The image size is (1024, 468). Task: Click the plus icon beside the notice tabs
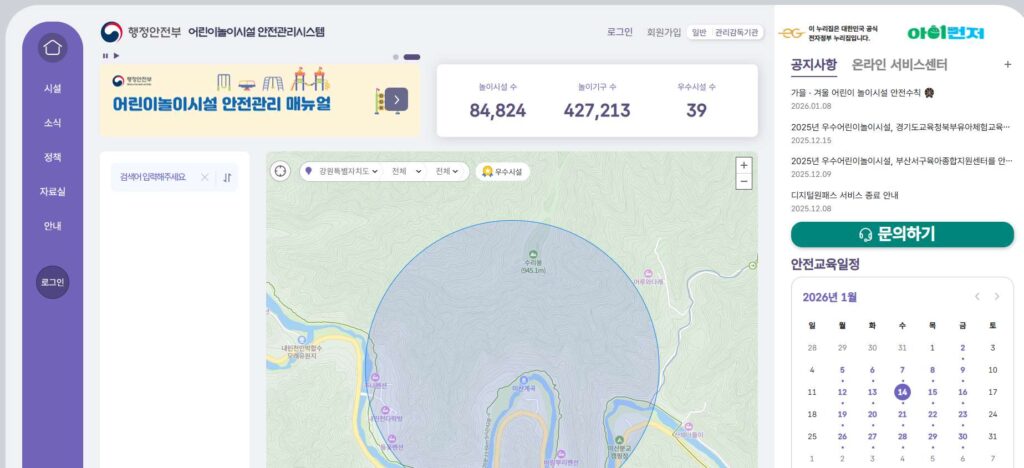click(x=1007, y=65)
